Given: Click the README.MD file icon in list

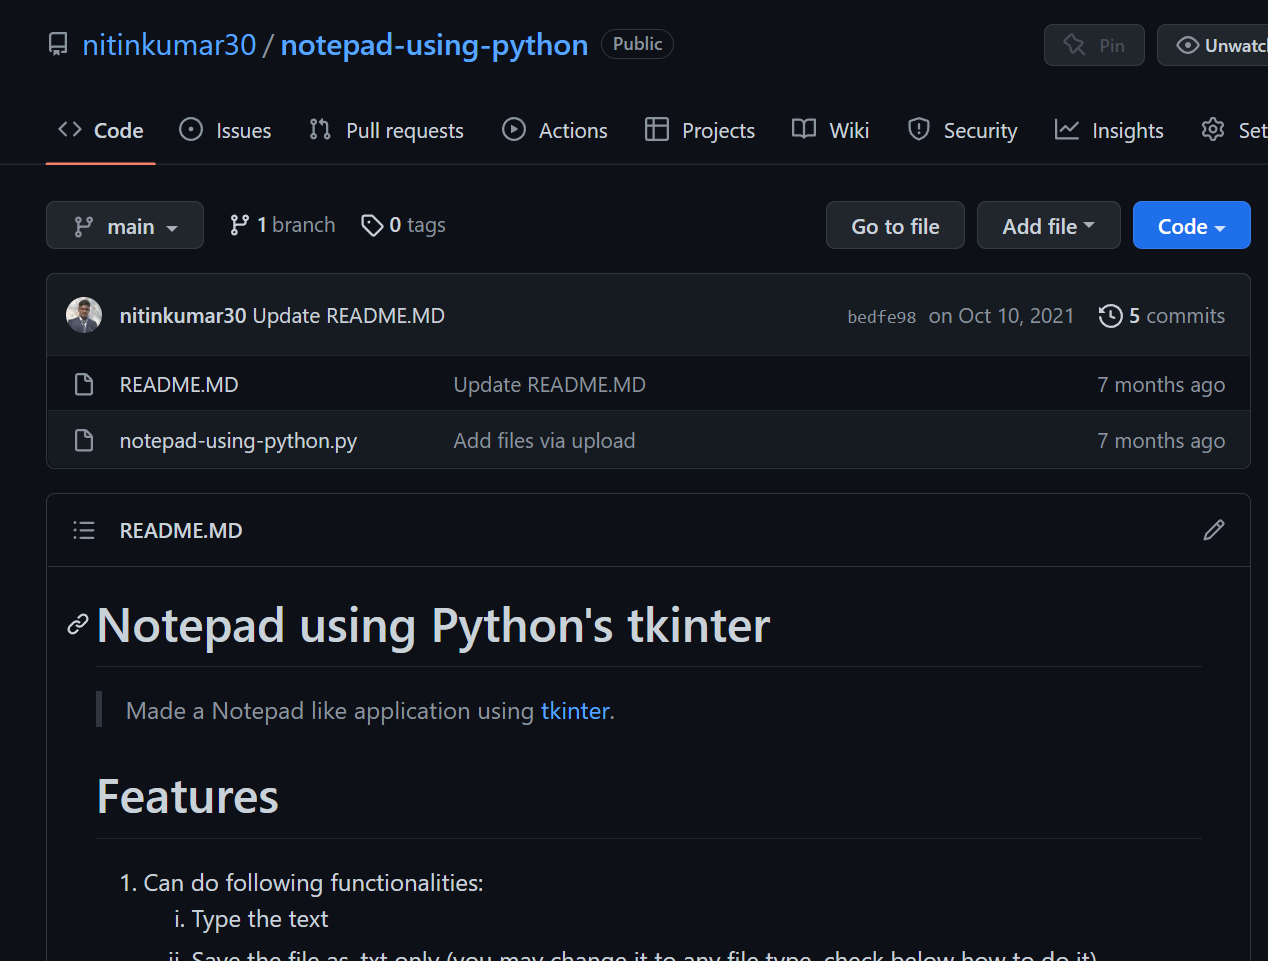Looking at the screenshot, I should pos(84,385).
